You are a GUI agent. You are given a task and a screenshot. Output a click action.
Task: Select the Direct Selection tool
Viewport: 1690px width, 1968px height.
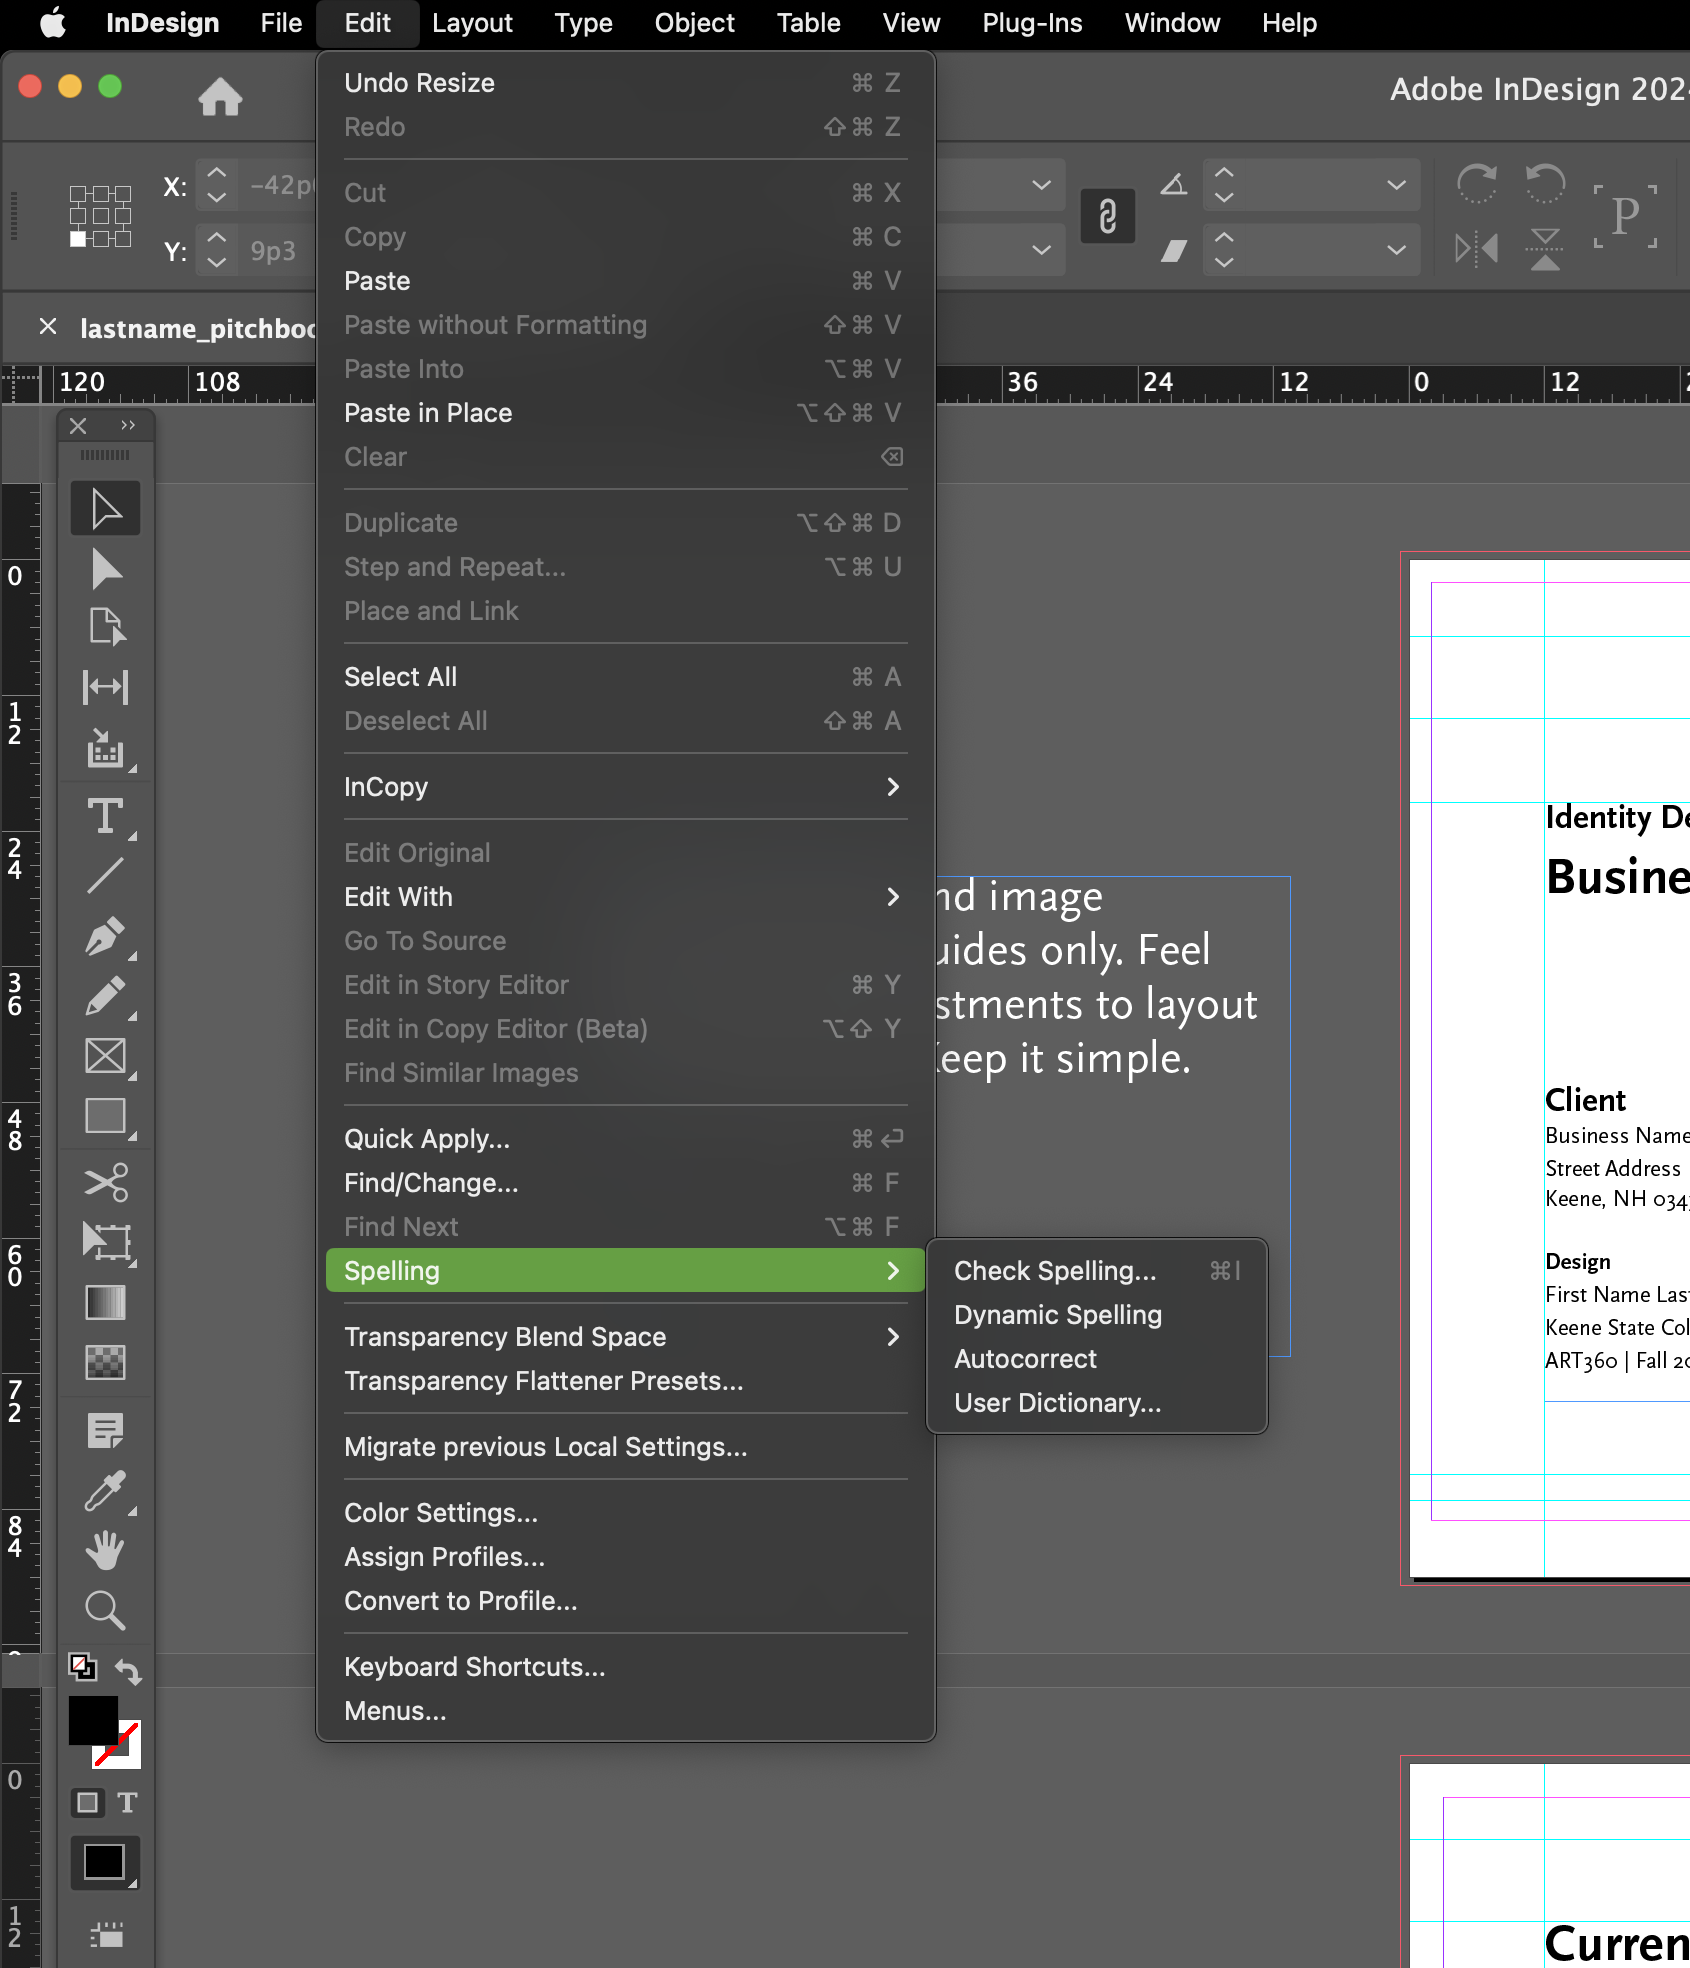(104, 569)
